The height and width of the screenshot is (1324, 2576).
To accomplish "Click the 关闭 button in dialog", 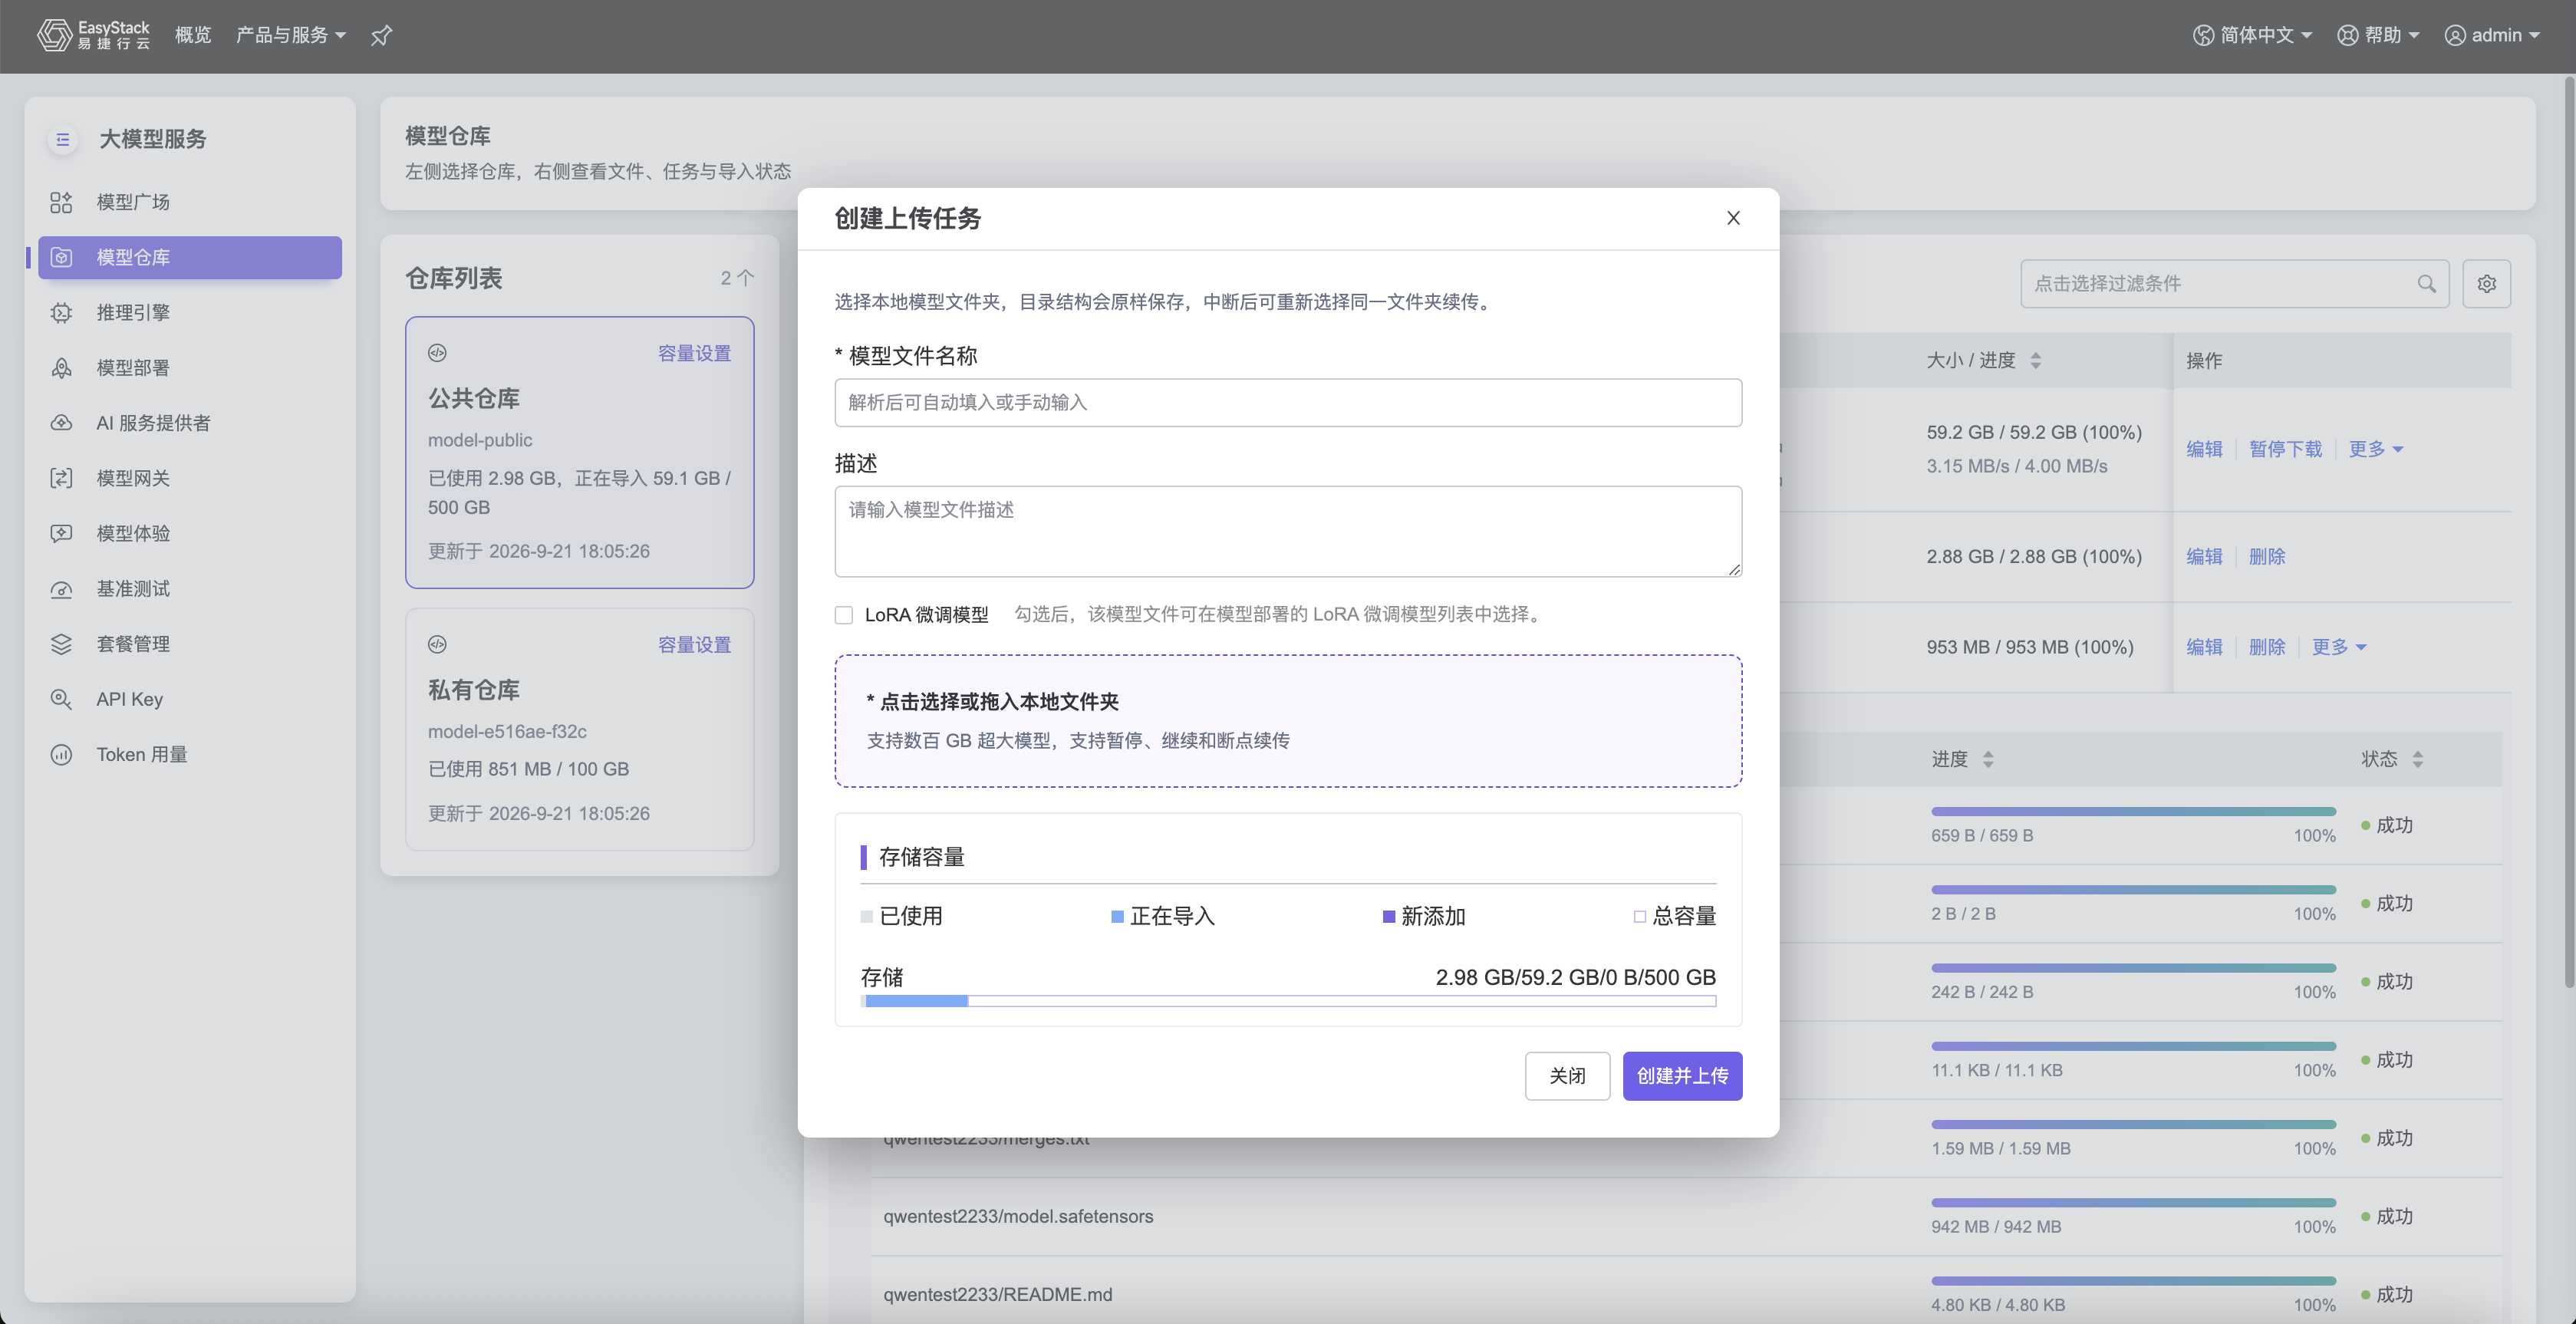I will (x=1567, y=1076).
